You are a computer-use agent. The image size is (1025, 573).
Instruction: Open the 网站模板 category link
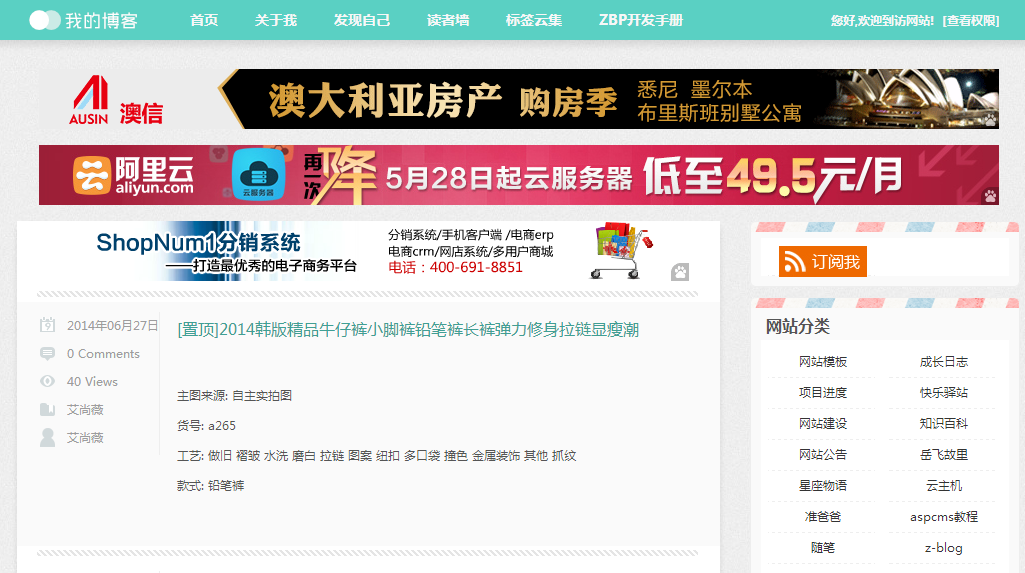pyautogui.click(x=823, y=362)
